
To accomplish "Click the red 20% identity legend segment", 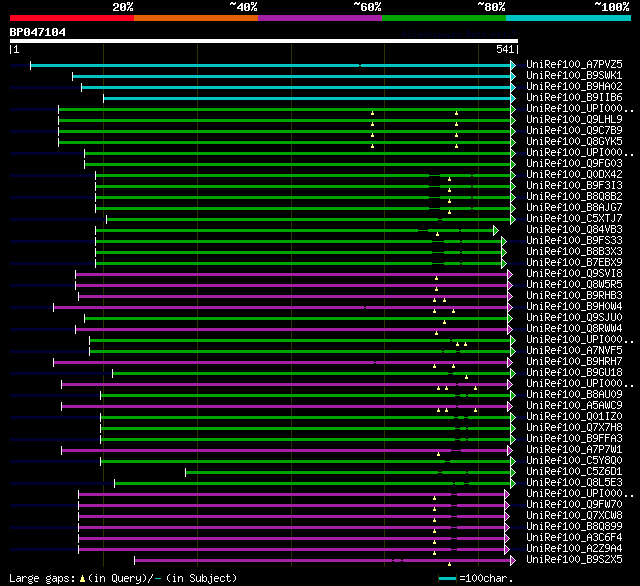I will (72, 18).
